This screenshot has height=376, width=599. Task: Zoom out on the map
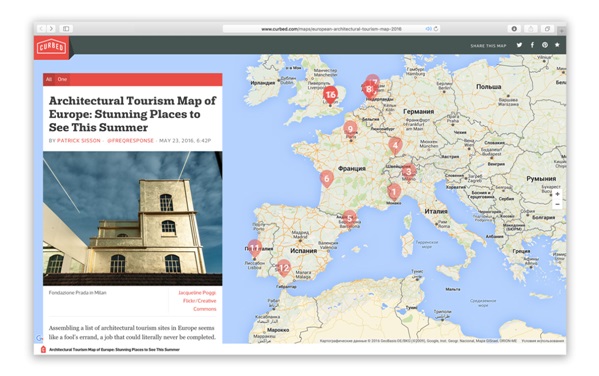pyautogui.click(x=557, y=204)
